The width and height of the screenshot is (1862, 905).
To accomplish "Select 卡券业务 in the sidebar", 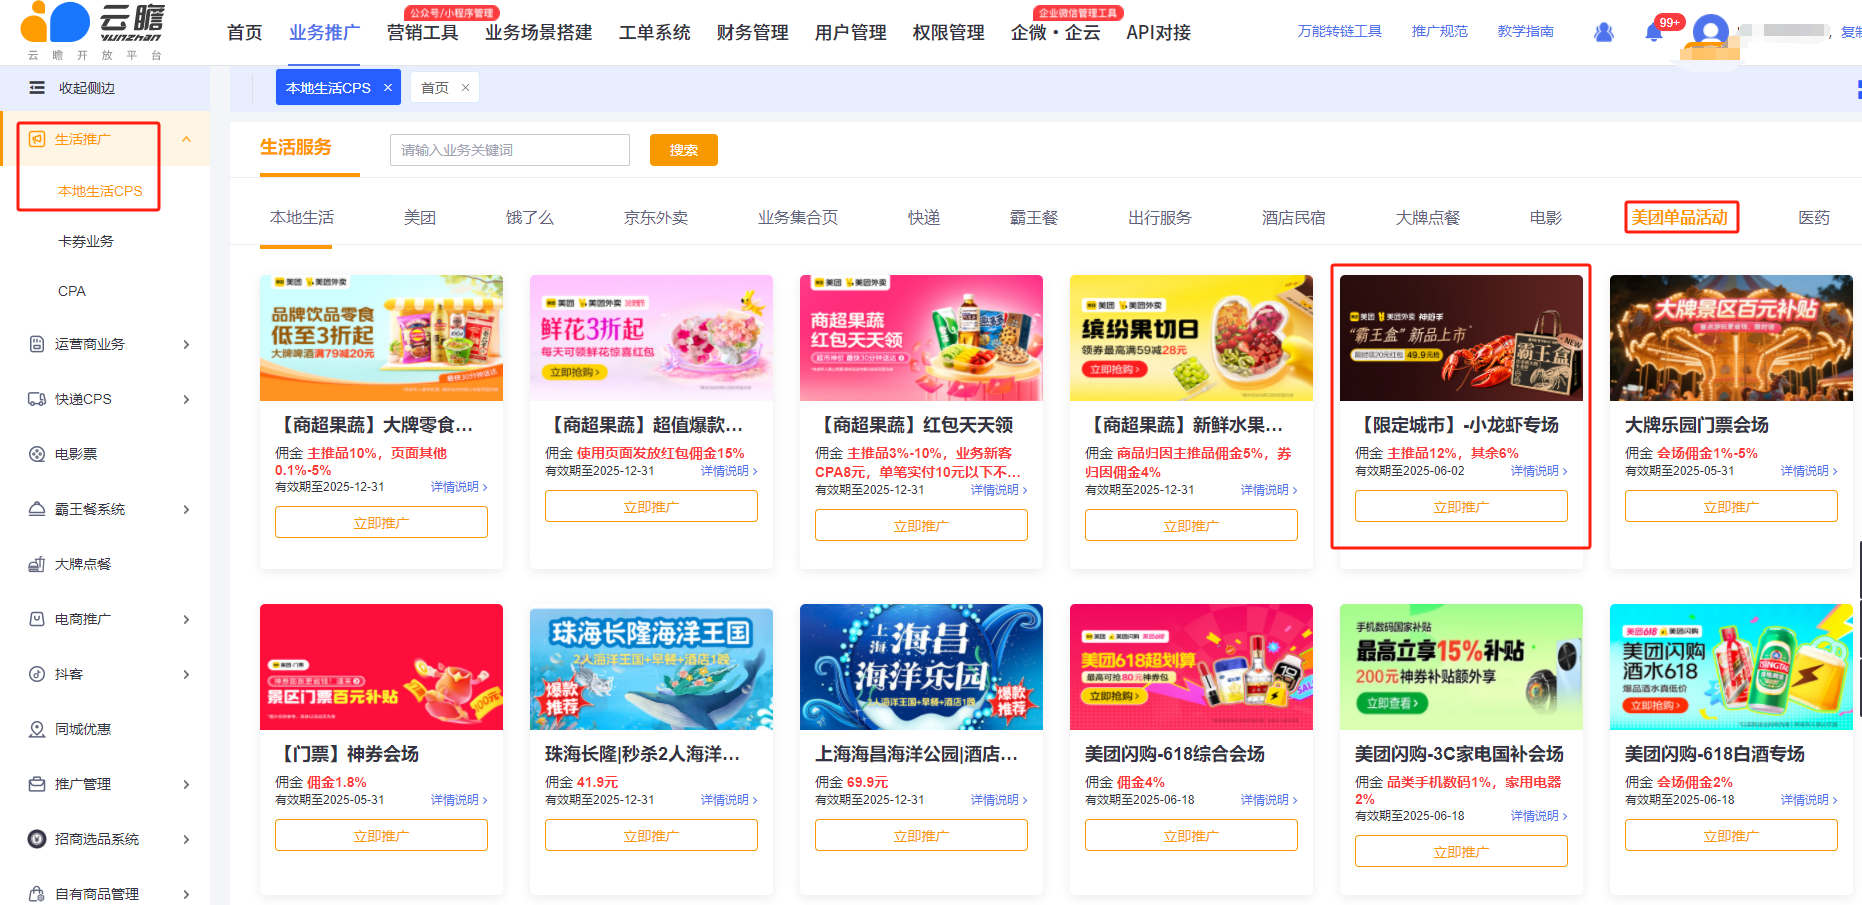I will (x=86, y=241).
